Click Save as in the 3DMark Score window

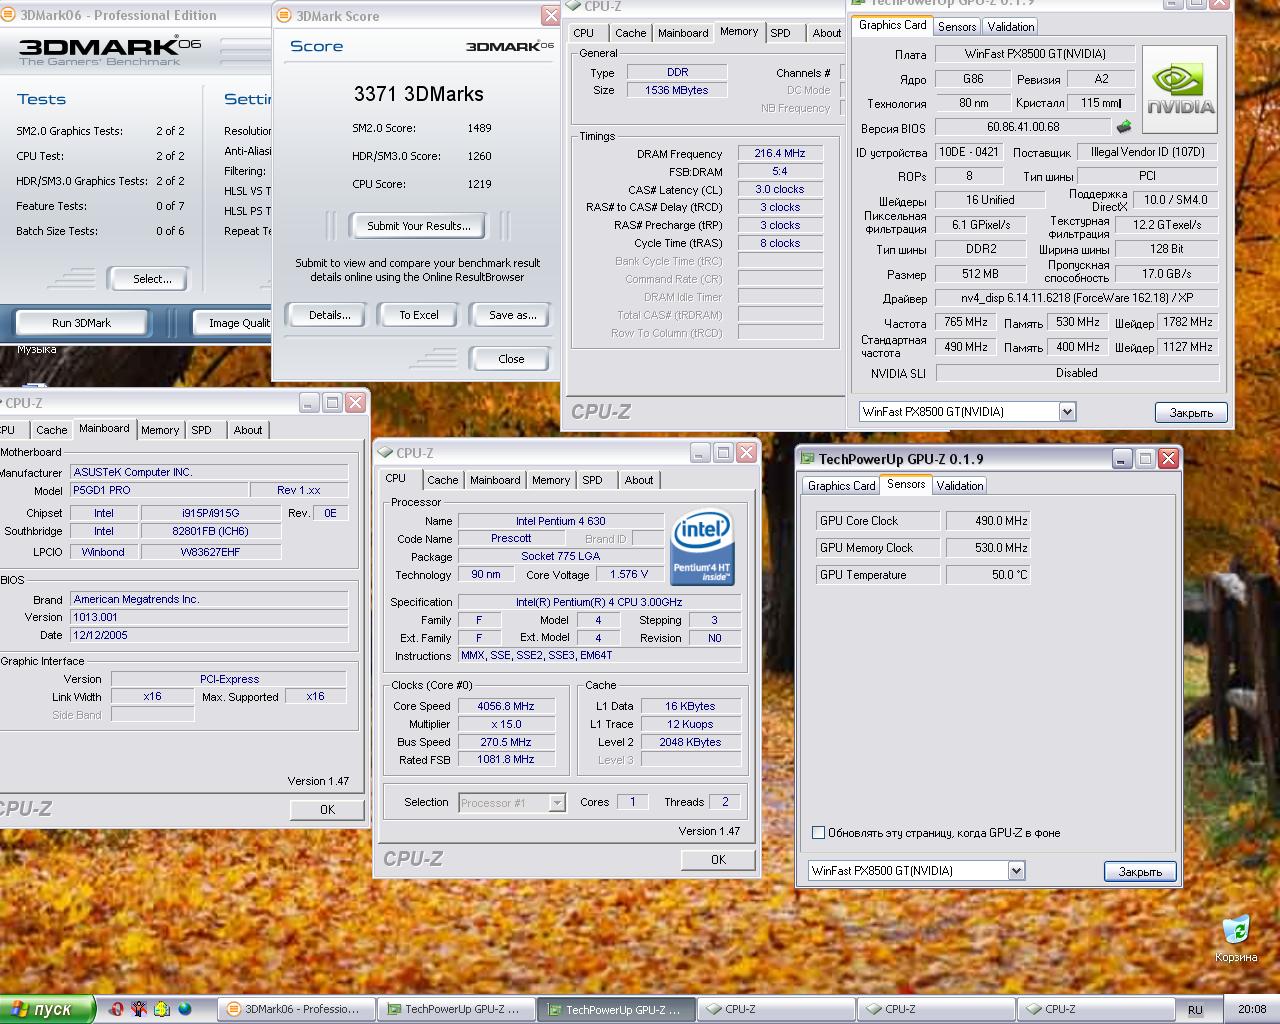coord(512,315)
